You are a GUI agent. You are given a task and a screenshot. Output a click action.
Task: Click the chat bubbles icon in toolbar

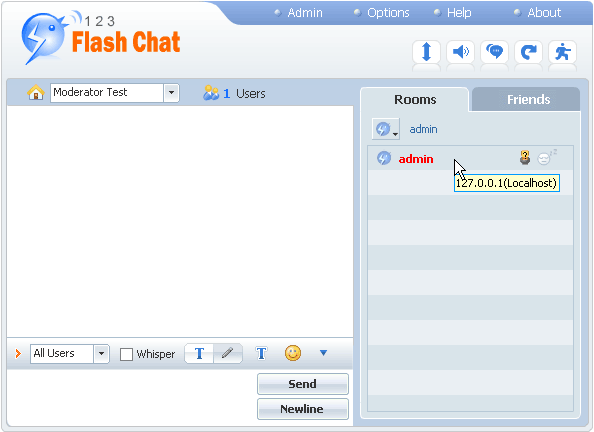(495, 52)
